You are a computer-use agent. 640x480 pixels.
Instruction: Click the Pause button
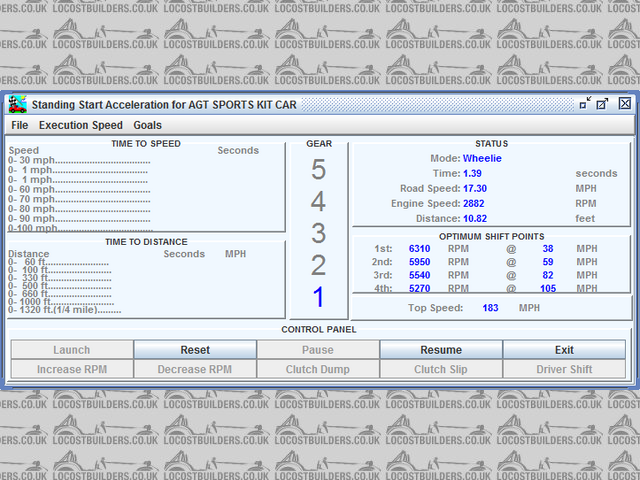(318, 350)
